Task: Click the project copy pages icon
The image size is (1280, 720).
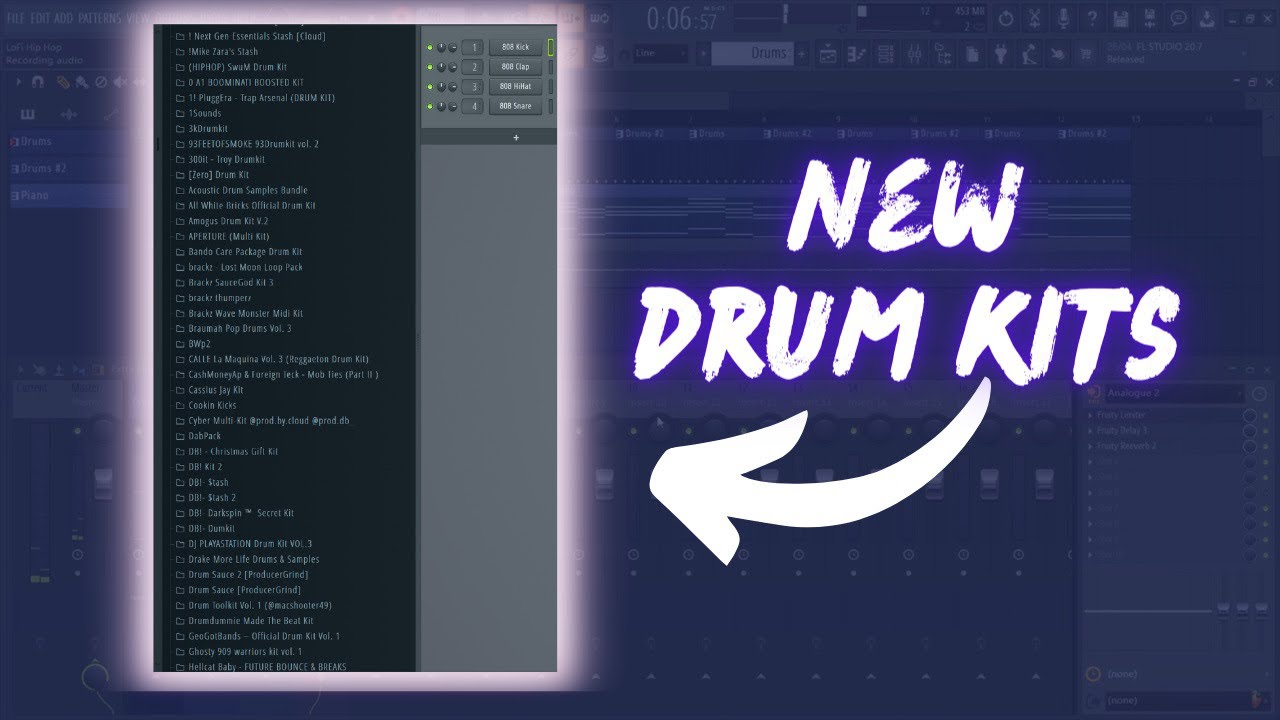Action: 971,54
